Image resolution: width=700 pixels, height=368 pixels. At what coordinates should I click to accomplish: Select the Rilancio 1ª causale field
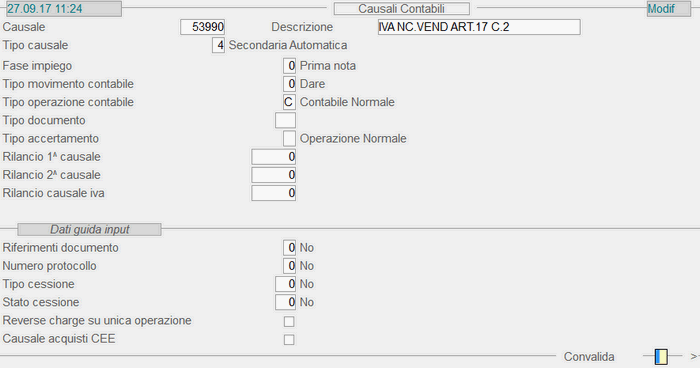click(274, 157)
